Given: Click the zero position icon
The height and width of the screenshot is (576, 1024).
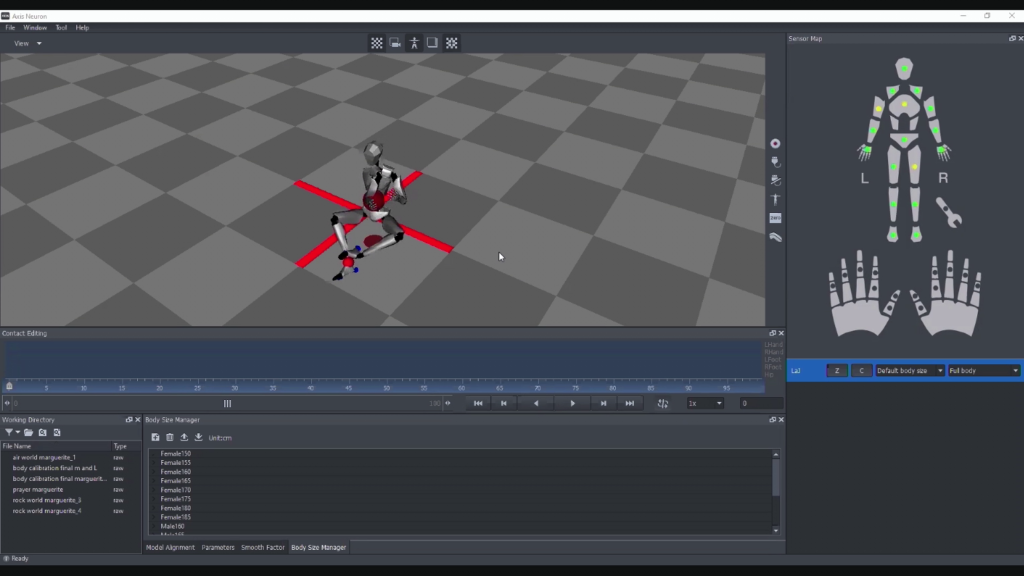Looking at the screenshot, I should [775, 218].
